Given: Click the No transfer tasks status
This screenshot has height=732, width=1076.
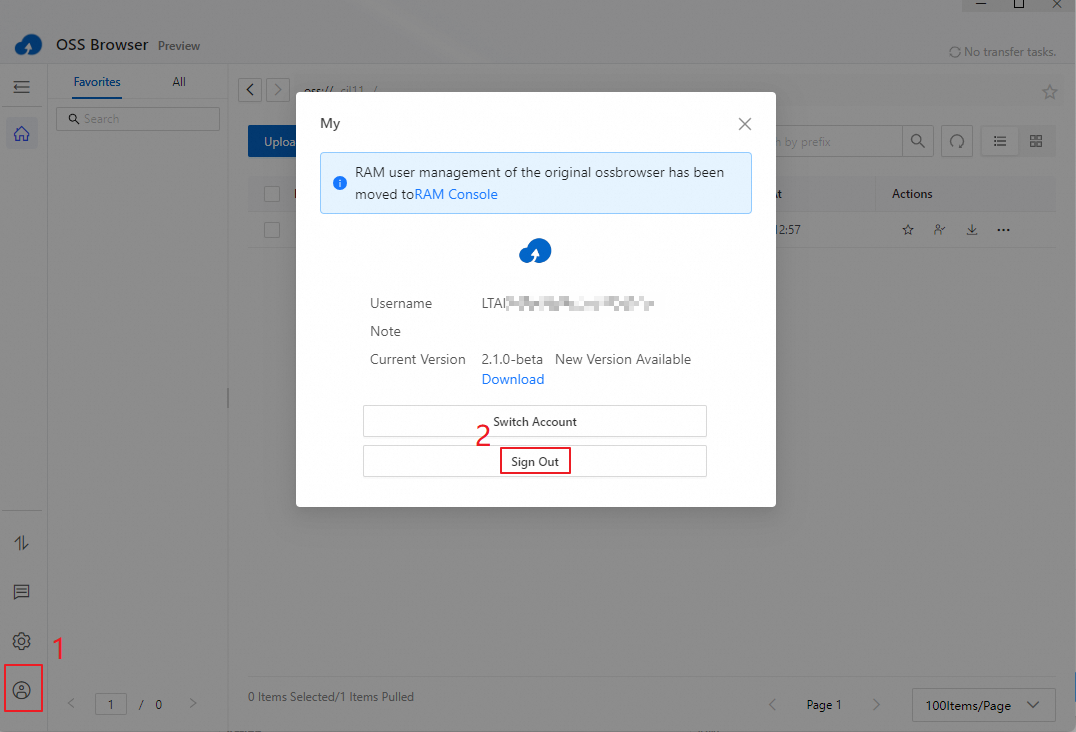Looking at the screenshot, I should click(x=1003, y=52).
